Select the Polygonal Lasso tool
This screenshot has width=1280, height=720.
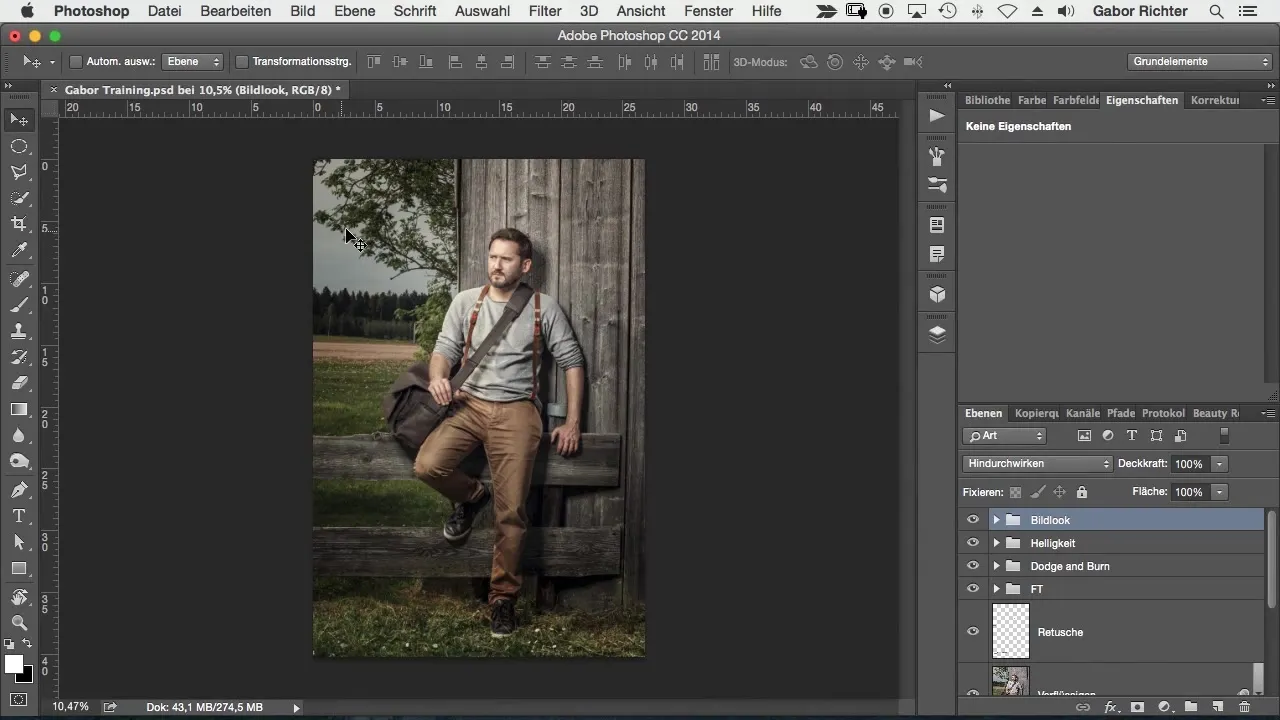pyautogui.click(x=19, y=172)
